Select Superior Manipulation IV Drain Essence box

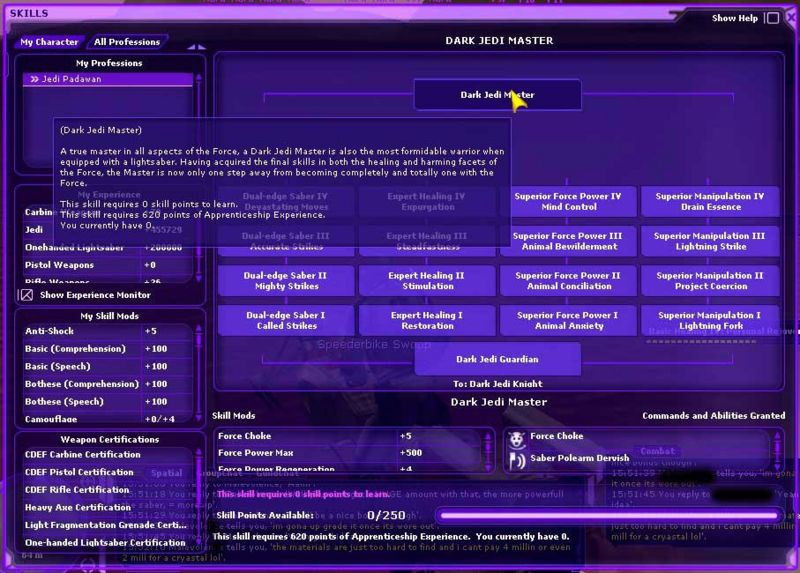coord(709,201)
